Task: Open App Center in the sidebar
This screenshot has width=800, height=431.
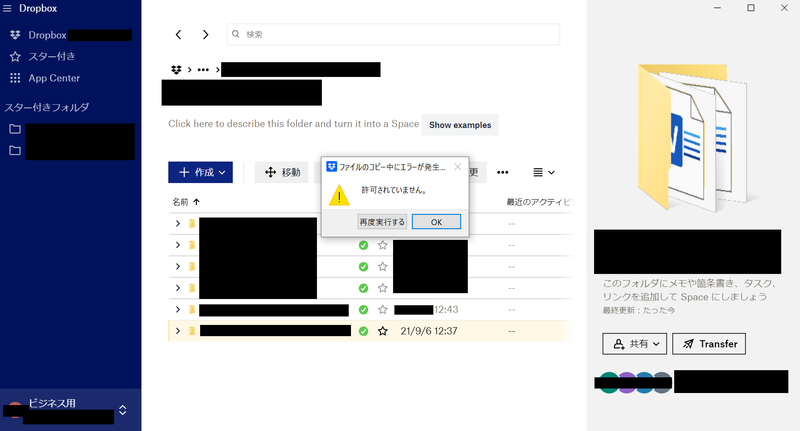Action: pyautogui.click(x=45, y=78)
